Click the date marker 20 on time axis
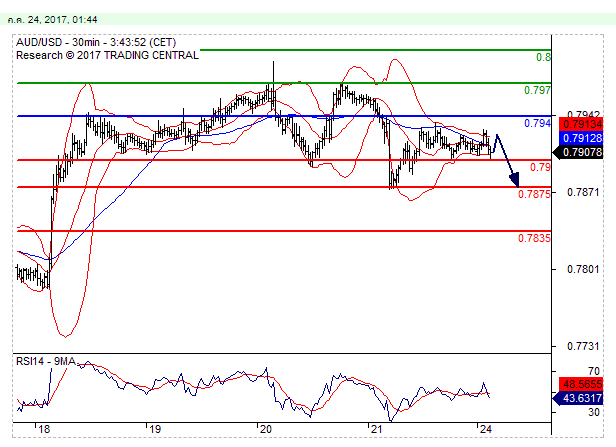Screen dimensions: 616x447 (266, 429)
